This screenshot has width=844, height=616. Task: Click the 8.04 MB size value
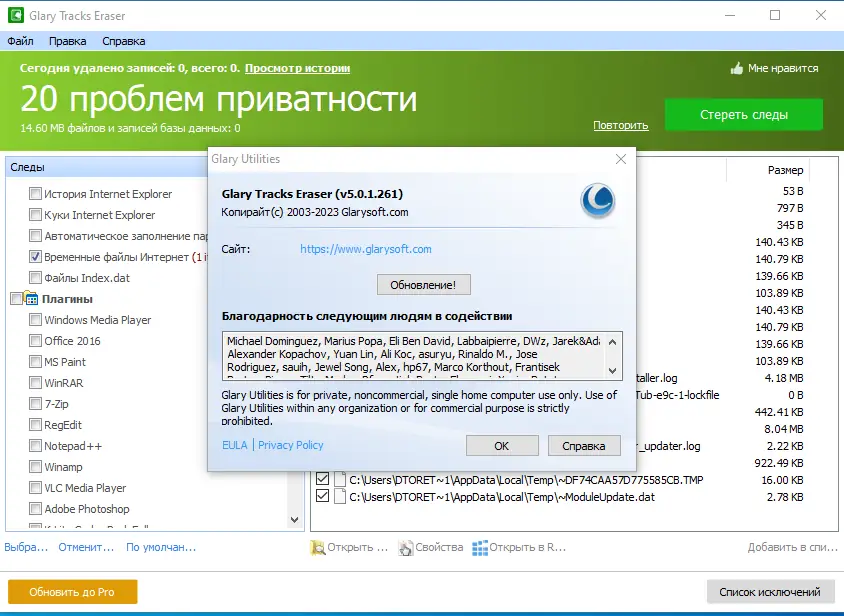pyautogui.click(x=784, y=429)
